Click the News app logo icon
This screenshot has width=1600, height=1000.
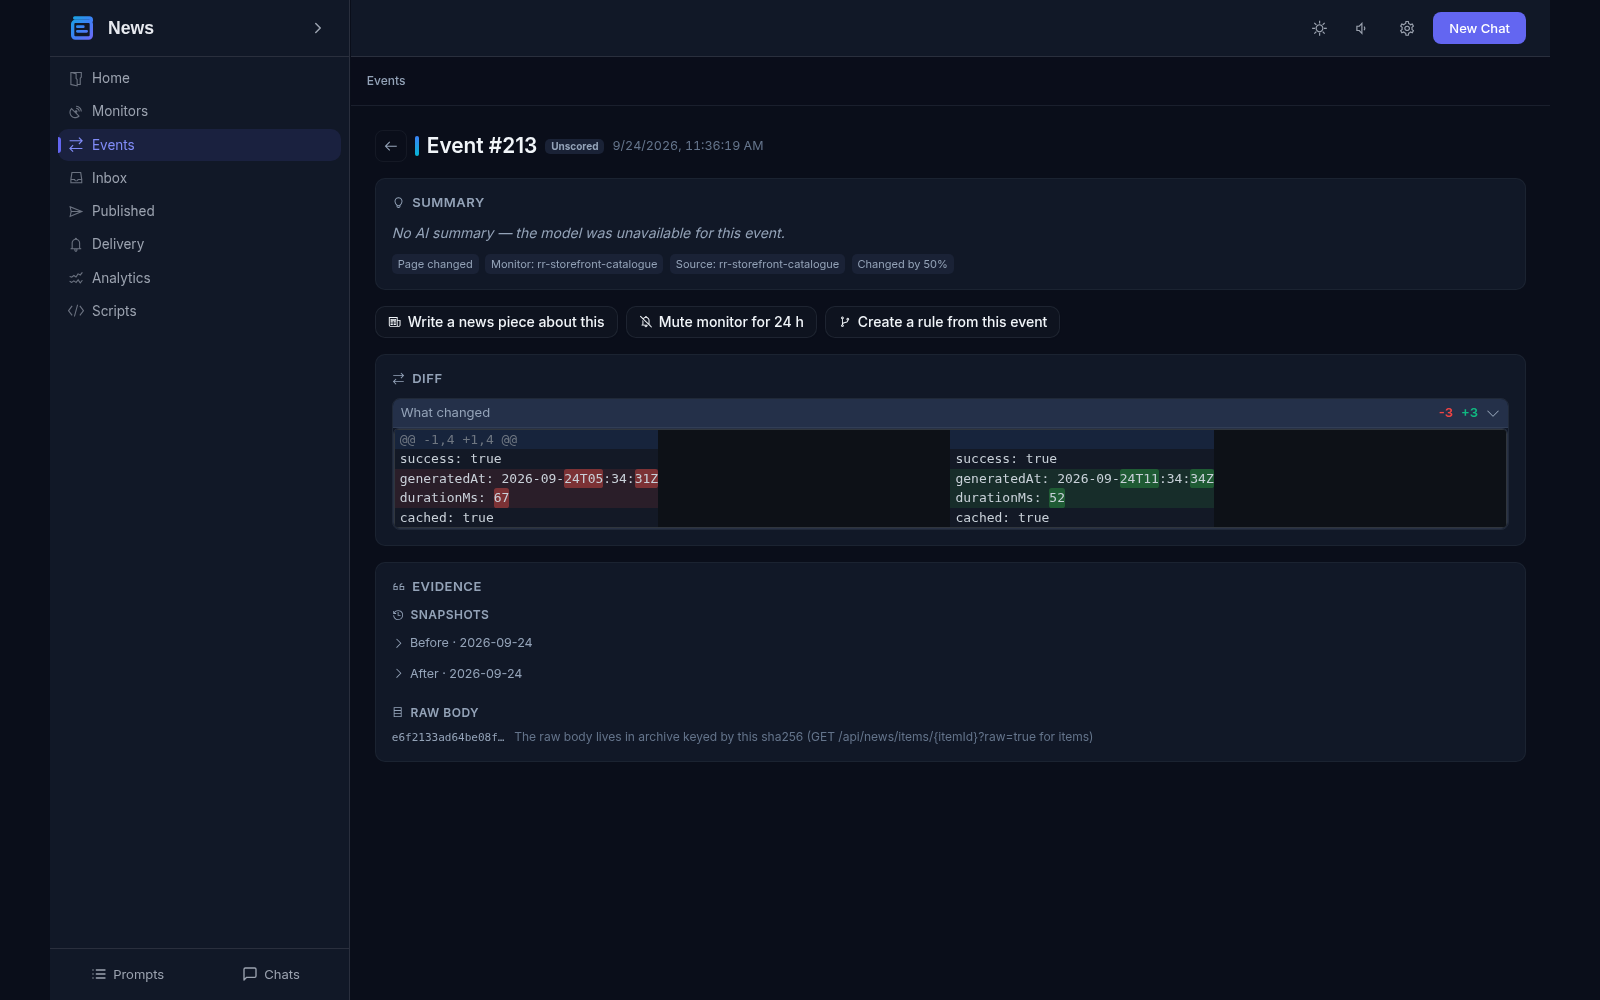(82, 28)
